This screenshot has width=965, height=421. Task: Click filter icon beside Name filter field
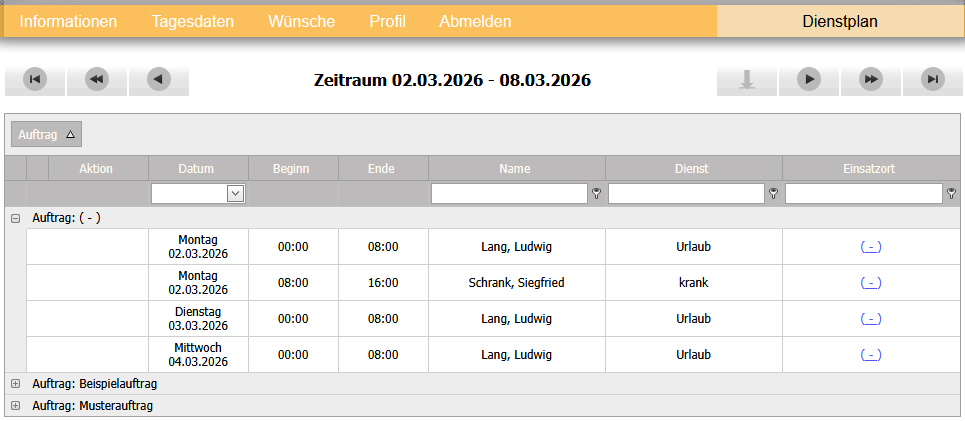[x=597, y=194]
